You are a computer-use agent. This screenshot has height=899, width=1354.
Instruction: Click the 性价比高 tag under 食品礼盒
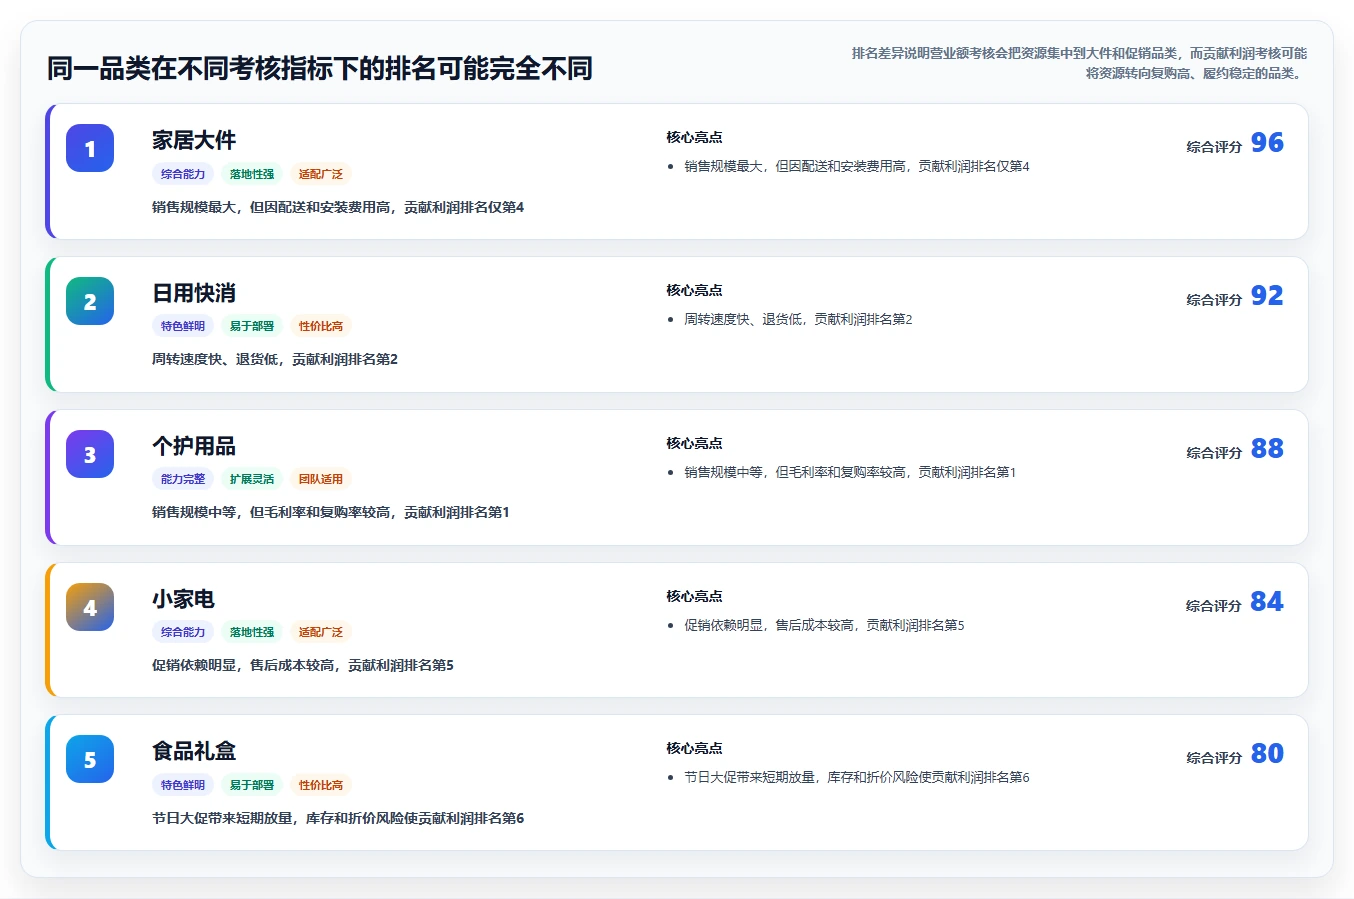(321, 785)
